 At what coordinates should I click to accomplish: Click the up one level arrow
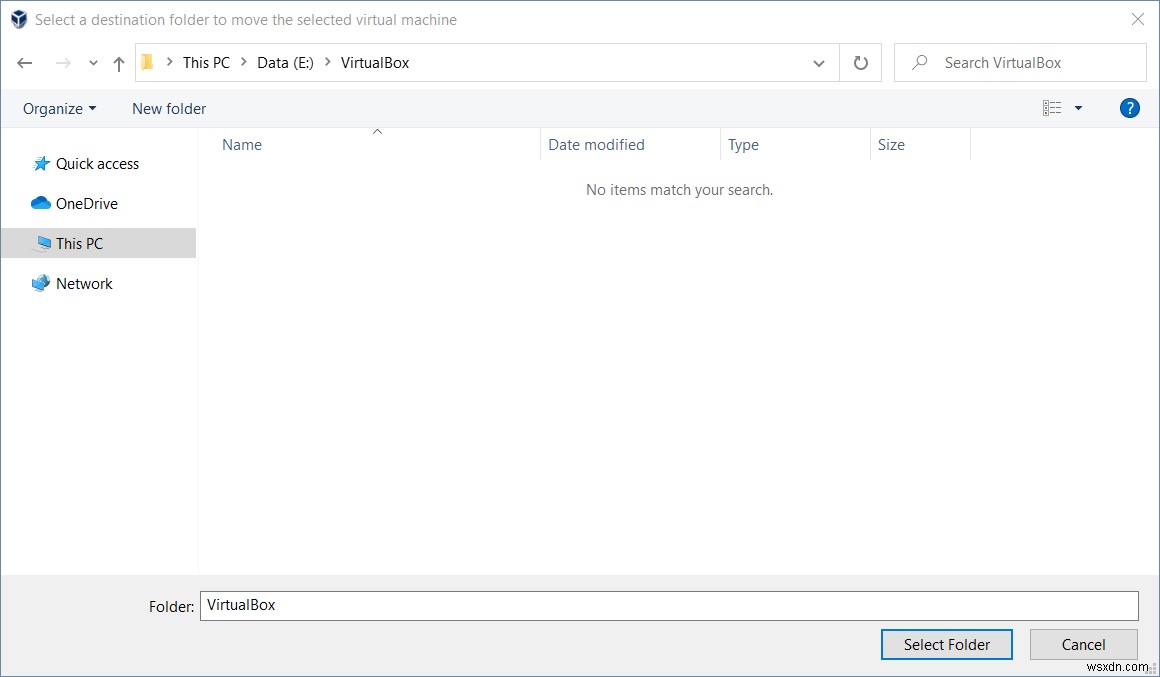pyautogui.click(x=118, y=62)
